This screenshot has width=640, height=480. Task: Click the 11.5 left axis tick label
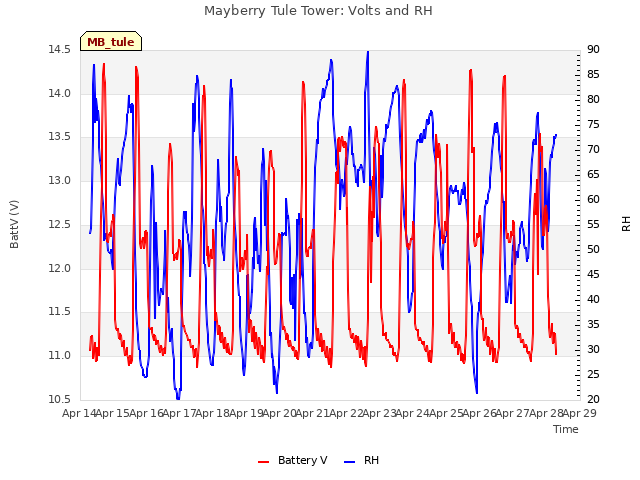click(x=60, y=312)
